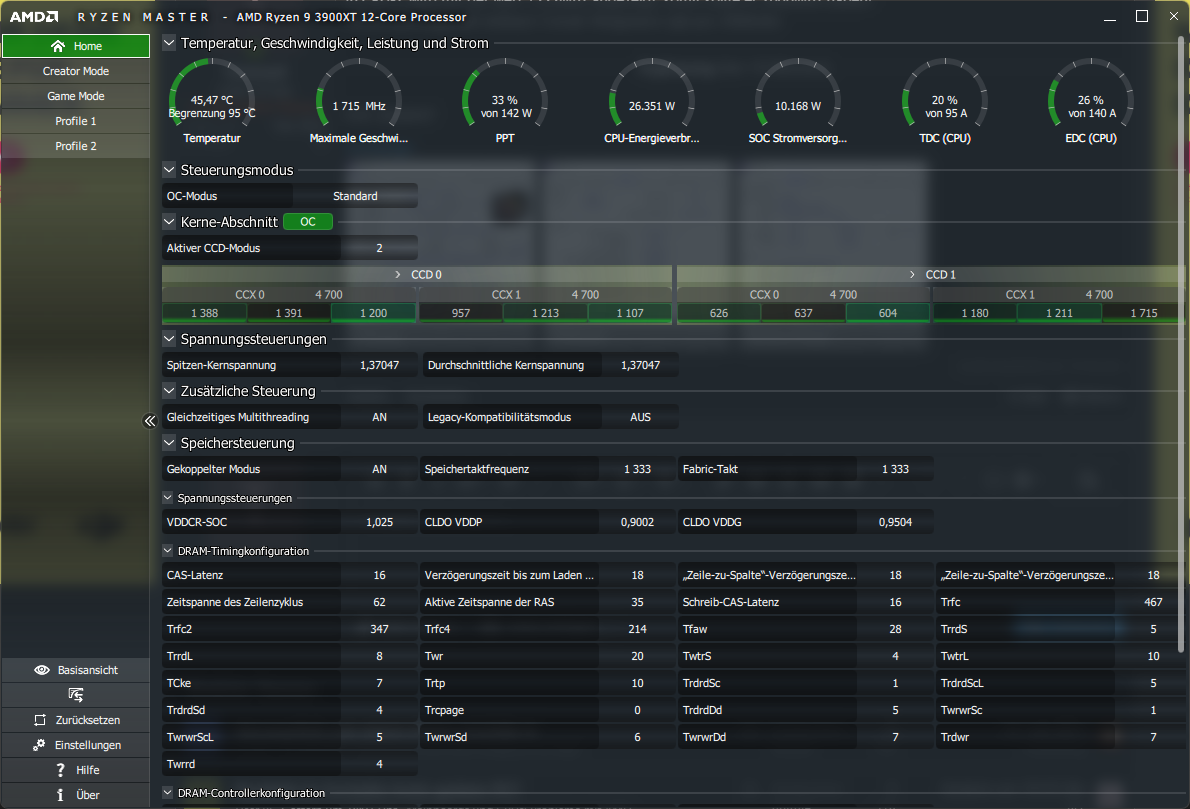Toggle the green OC badge in Kerne-Abschnitt

coord(307,222)
